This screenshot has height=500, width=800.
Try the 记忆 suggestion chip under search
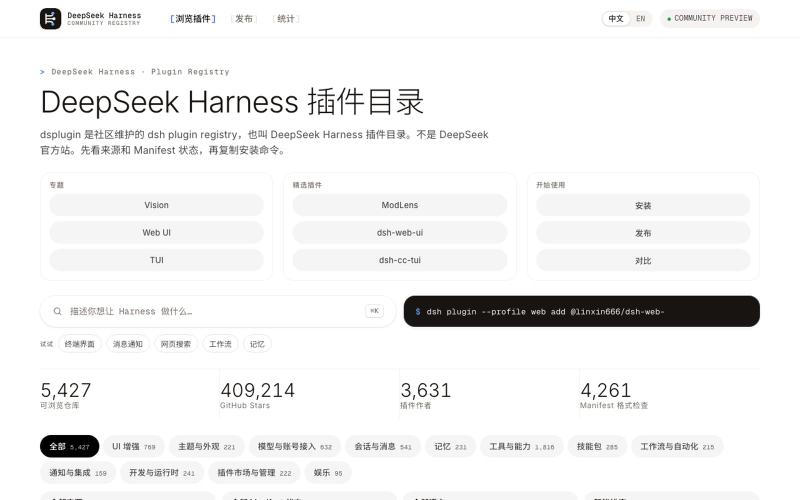pos(257,344)
